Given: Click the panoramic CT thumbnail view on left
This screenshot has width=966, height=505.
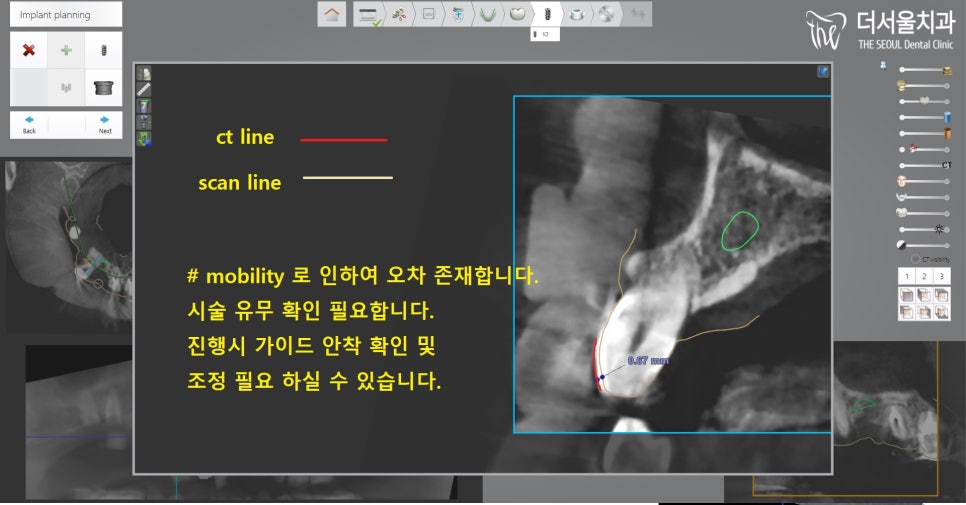Looking at the screenshot, I should [x=65, y=245].
